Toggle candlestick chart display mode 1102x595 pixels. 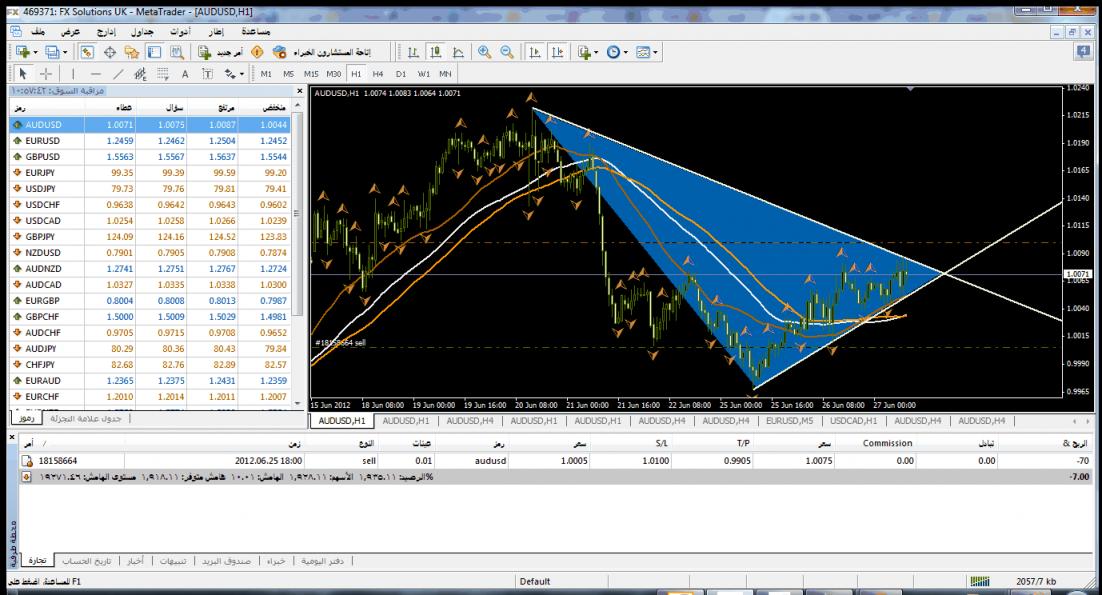[x=436, y=51]
